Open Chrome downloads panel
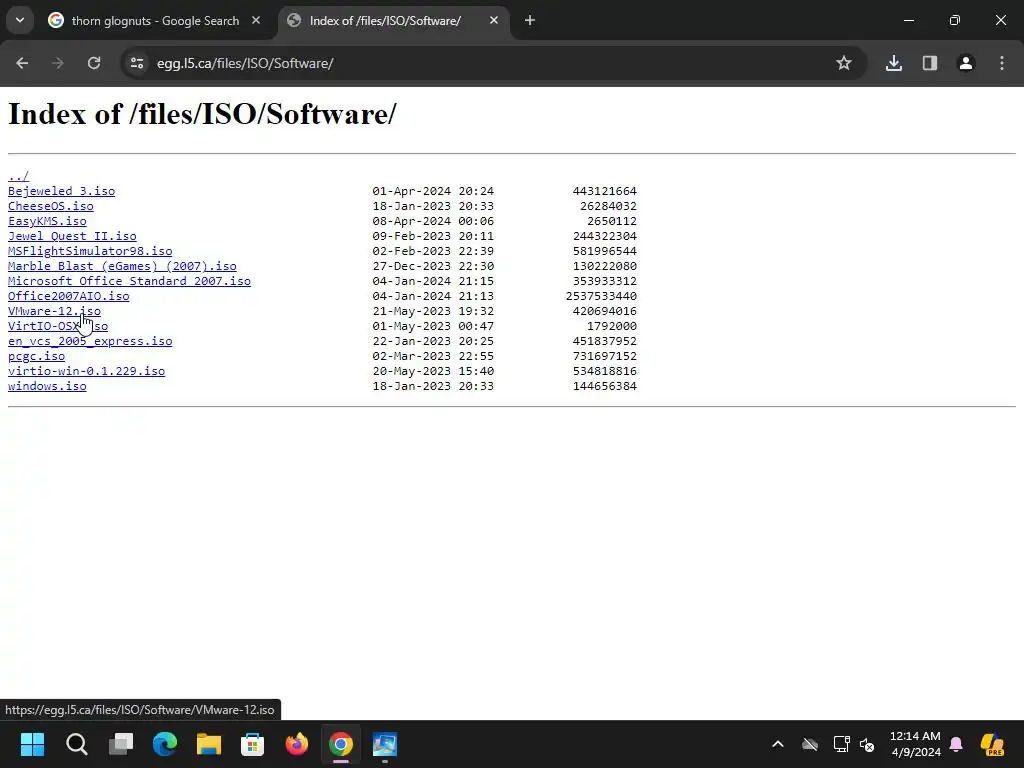This screenshot has width=1024, height=768. [x=893, y=63]
